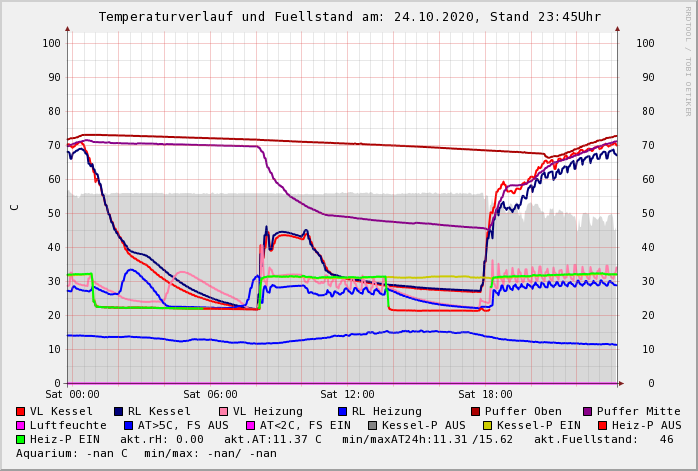Click the Sat 18:00 time axis label
Screen dimensions: 698x471
click(485, 395)
